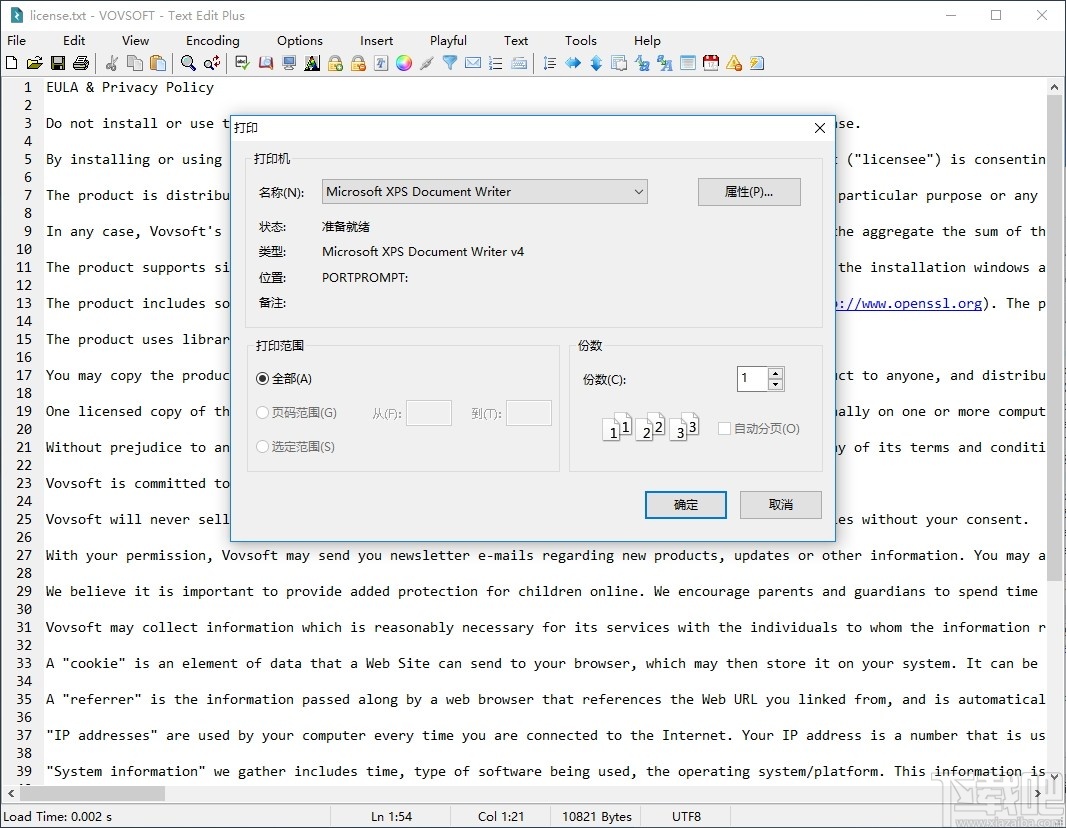Click the Col 1:21 status entry

tap(501, 816)
